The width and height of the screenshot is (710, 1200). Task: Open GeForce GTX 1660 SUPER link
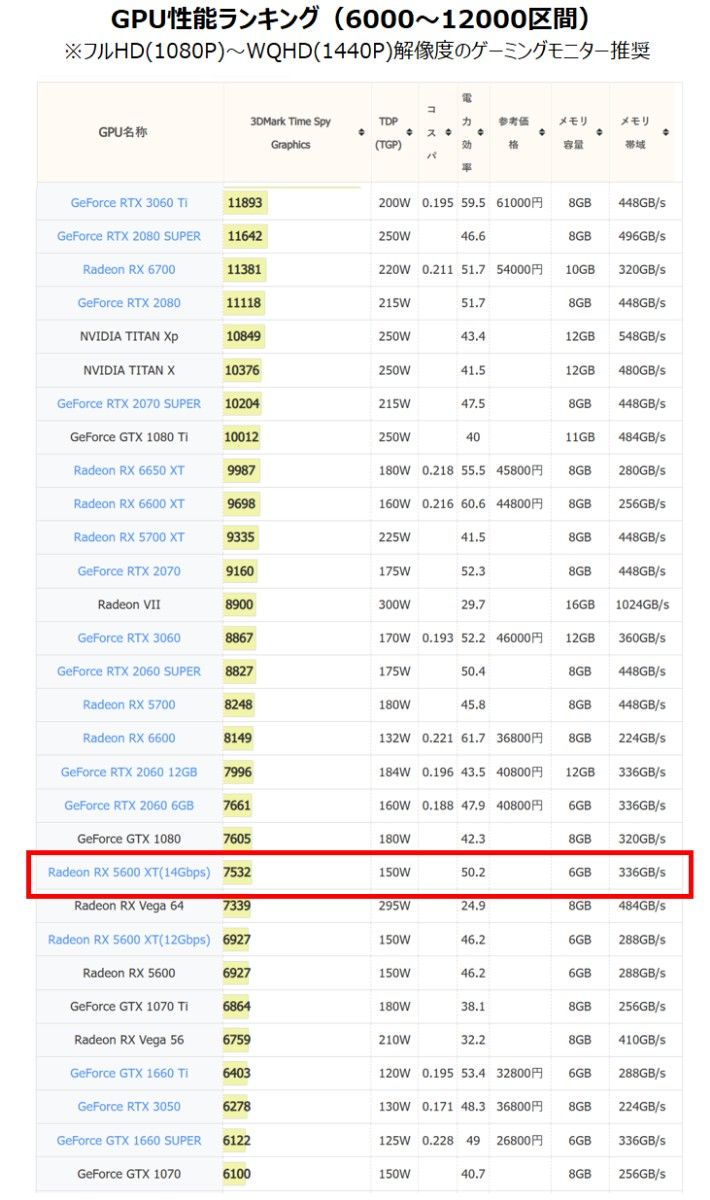[x=129, y=1141]
